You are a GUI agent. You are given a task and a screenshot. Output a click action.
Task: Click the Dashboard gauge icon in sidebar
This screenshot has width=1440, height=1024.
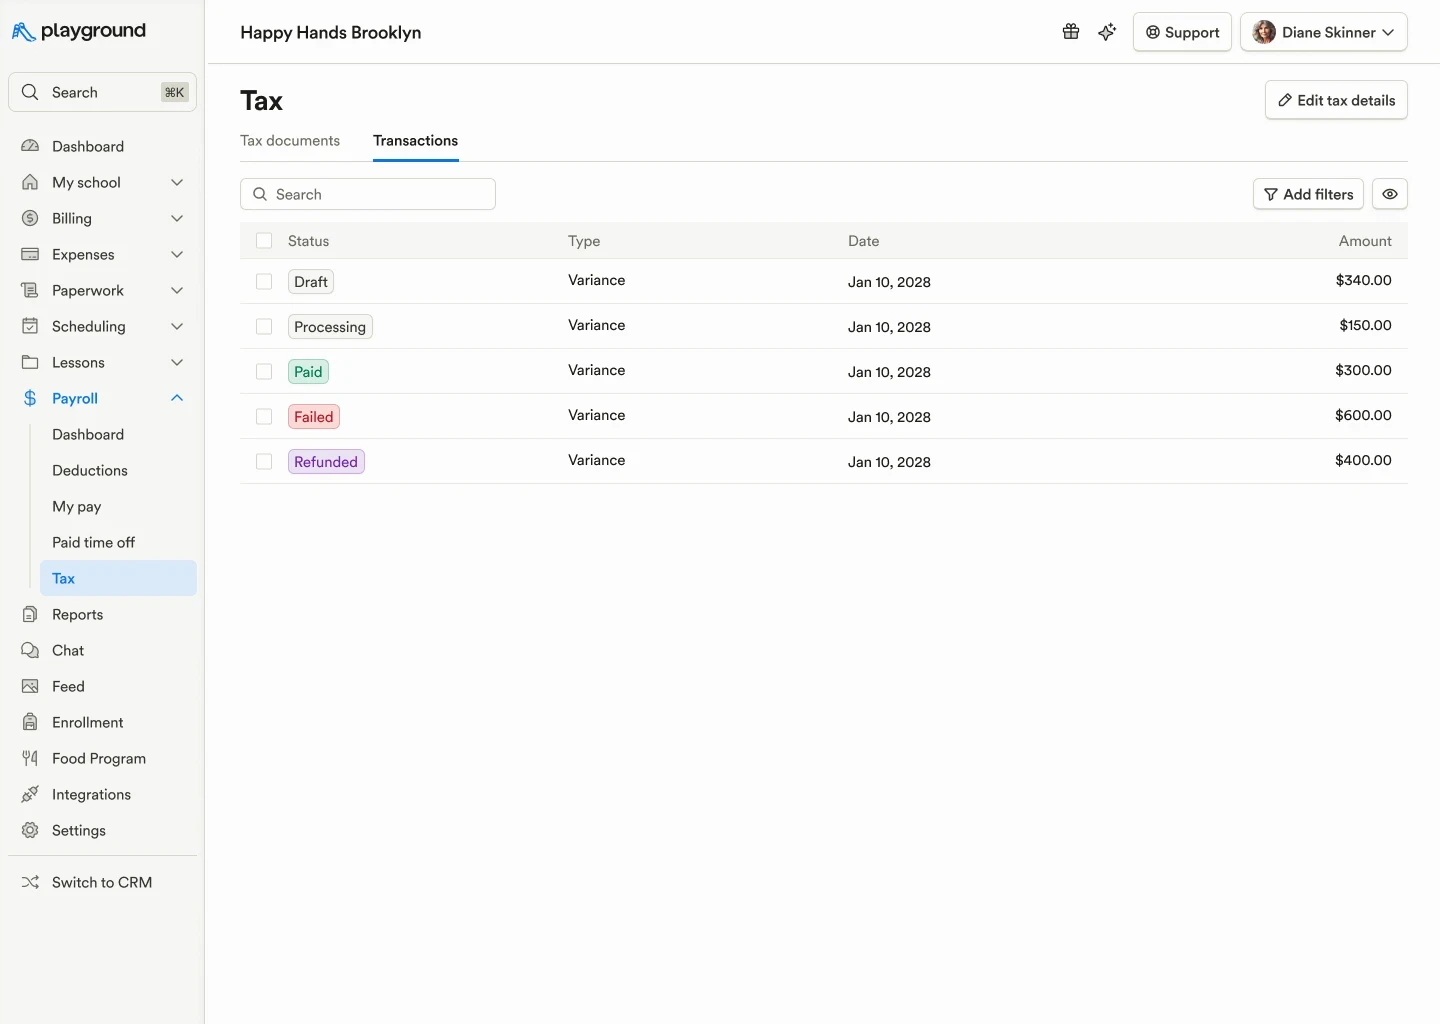[x=30, y=146]
